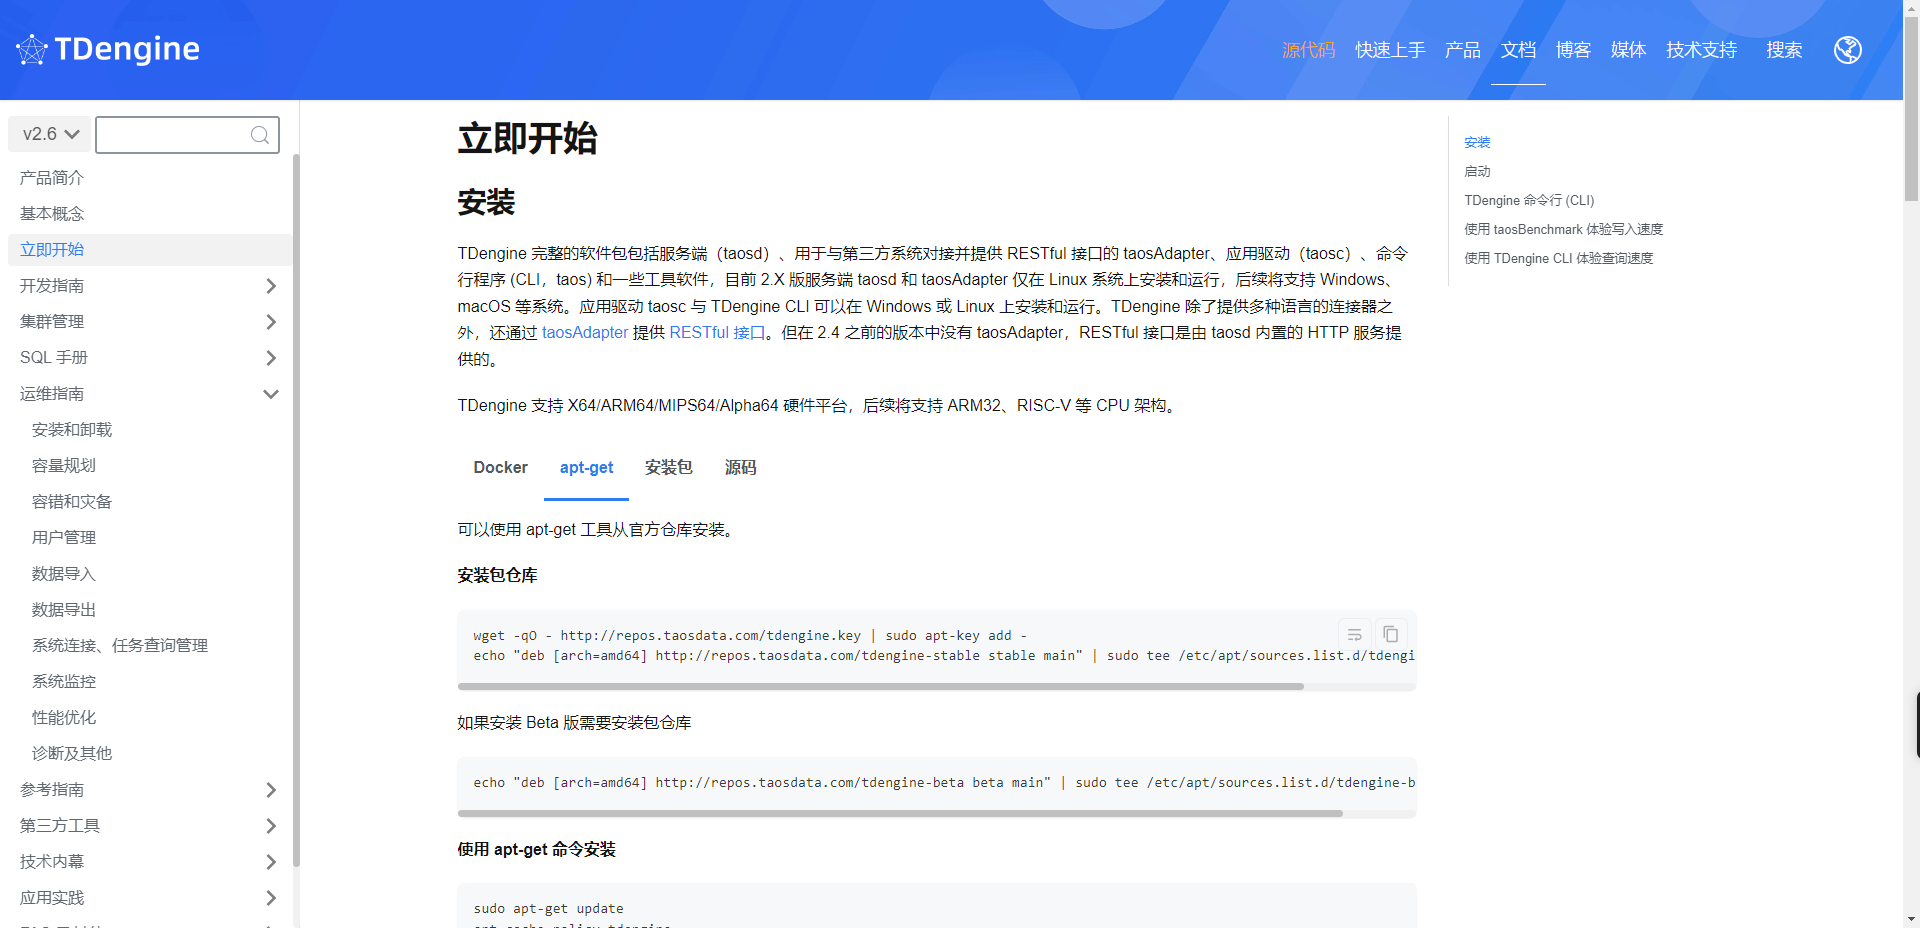The image size is (1920, 928).
Task: Click the sidebar search input field
Action: pyautogui.click(x=187, y=135)
